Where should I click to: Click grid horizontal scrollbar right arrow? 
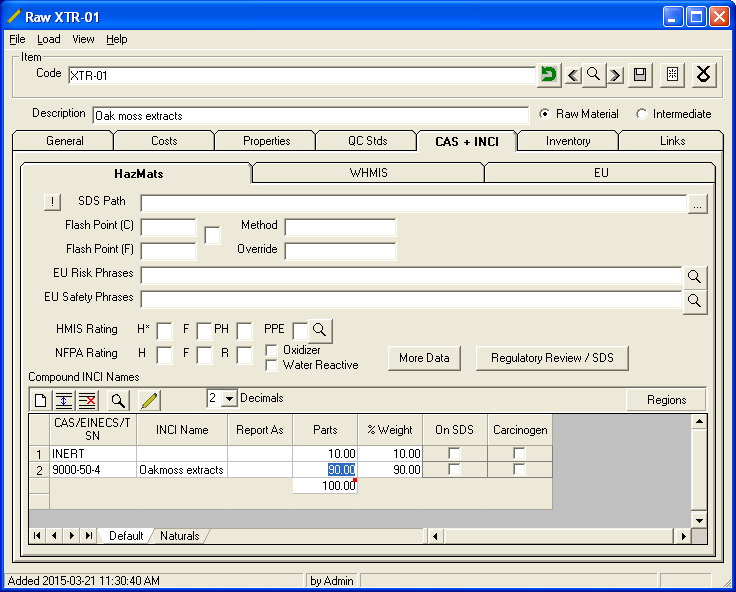(x=683, y=536)
